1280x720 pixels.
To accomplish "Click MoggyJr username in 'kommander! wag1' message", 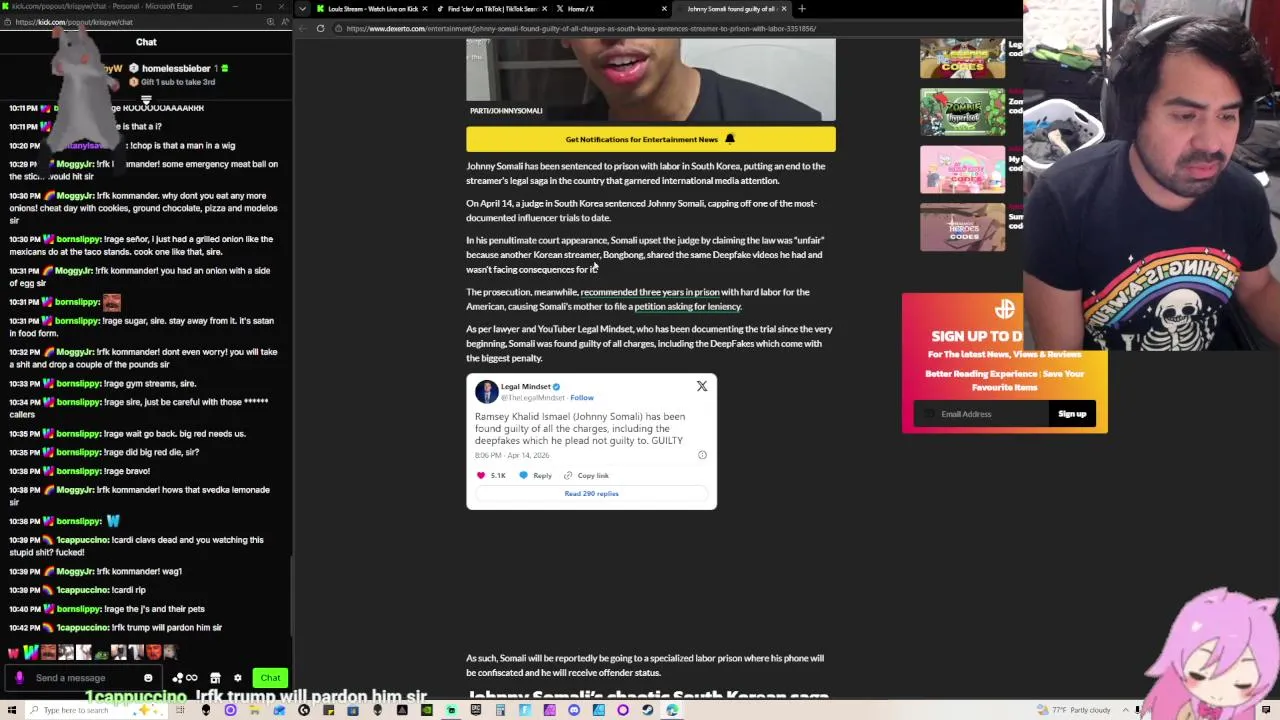I will (x=74, y=572).
